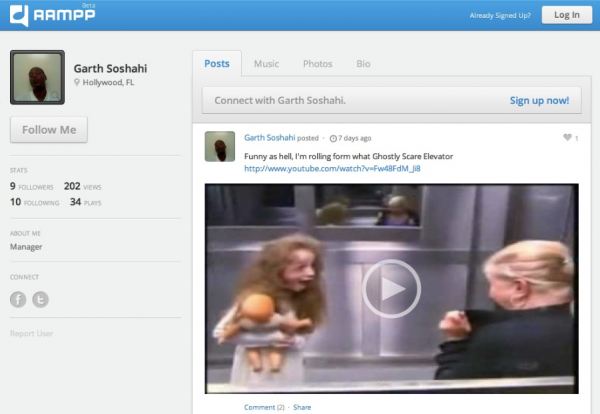Click 202 Views stat
This screenshot has width=600, height=414.
pyautogui.click(x=83, y=186)
